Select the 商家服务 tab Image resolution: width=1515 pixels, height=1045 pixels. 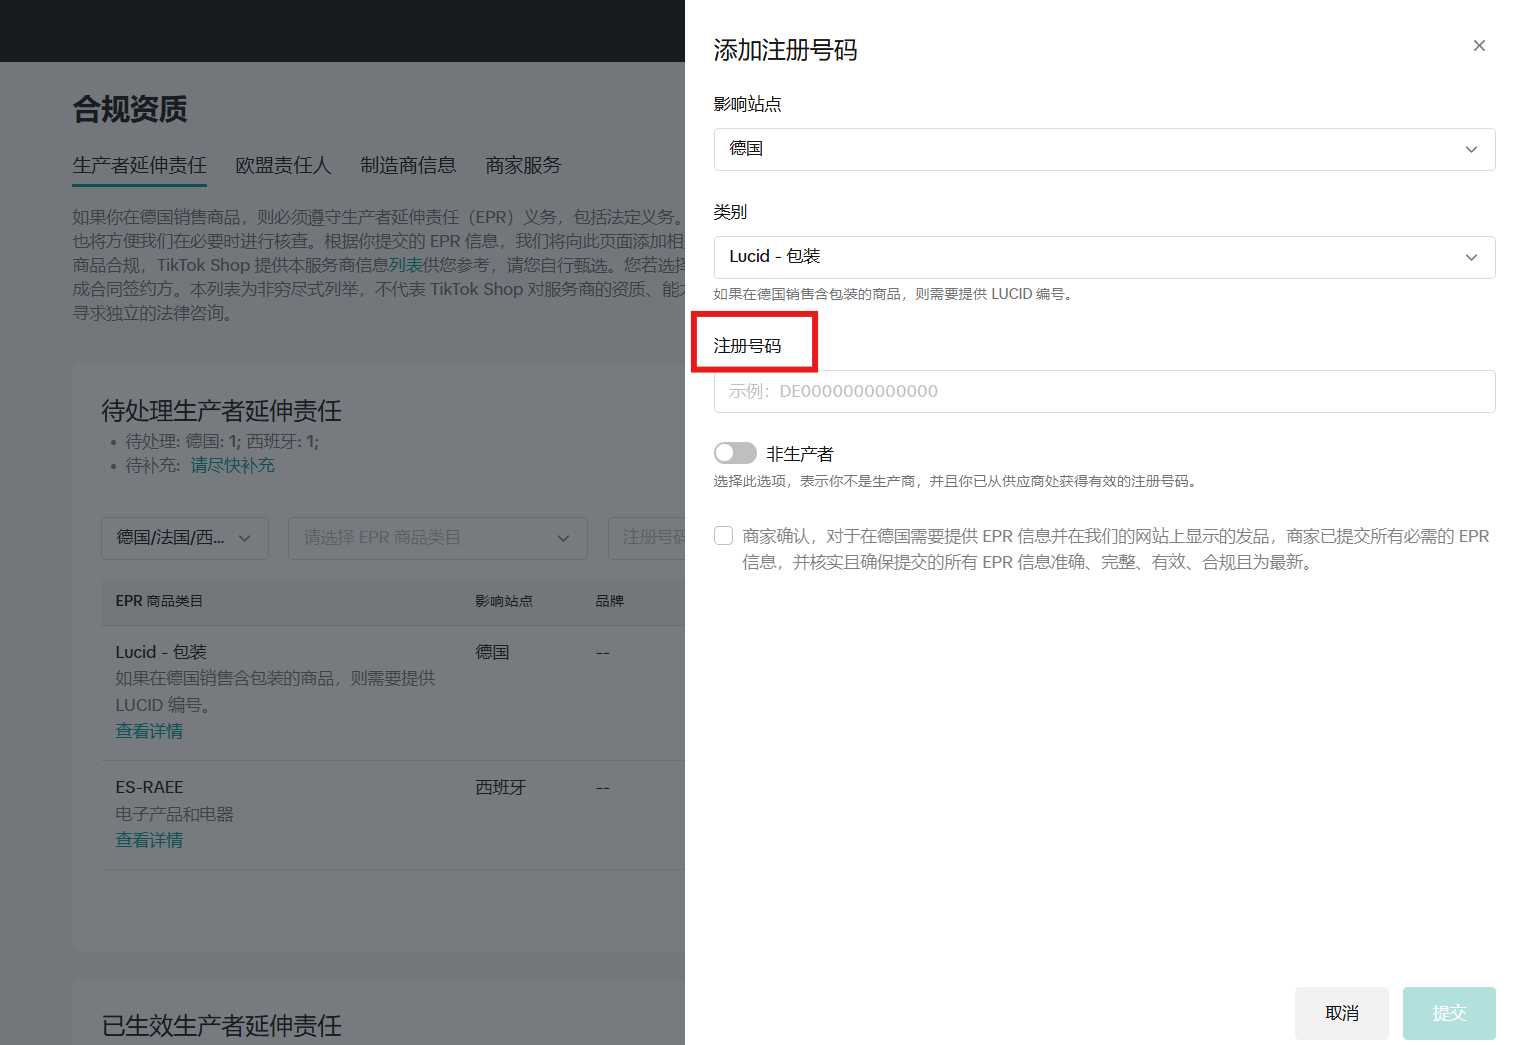click(x=522, y=165)
